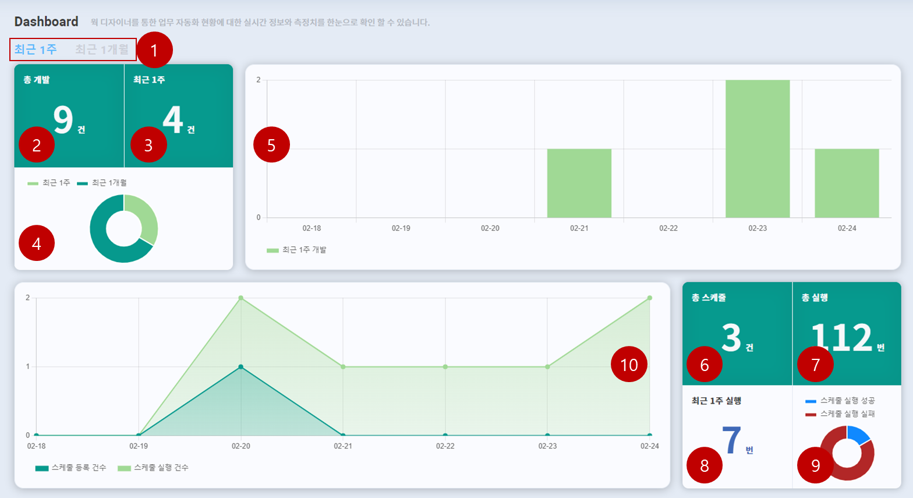Click 02-22 zero point of 스케줄 등록 line
Screen dimensions: 913x498
[x=445, y=435]
